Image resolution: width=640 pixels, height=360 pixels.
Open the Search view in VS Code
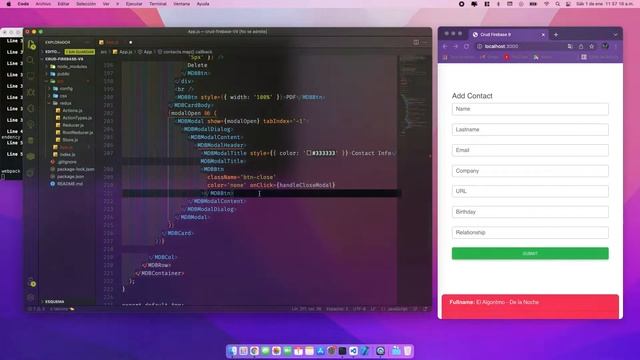[31, 60]
